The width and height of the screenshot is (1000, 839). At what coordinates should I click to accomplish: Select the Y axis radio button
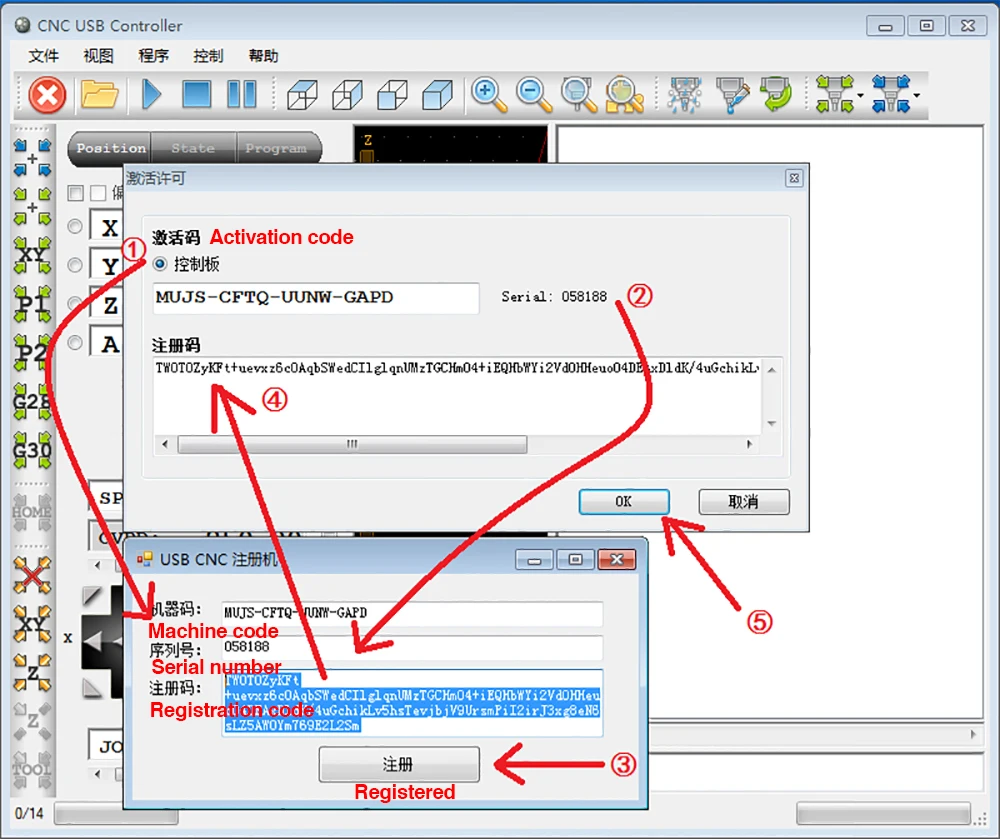[75, 265]
